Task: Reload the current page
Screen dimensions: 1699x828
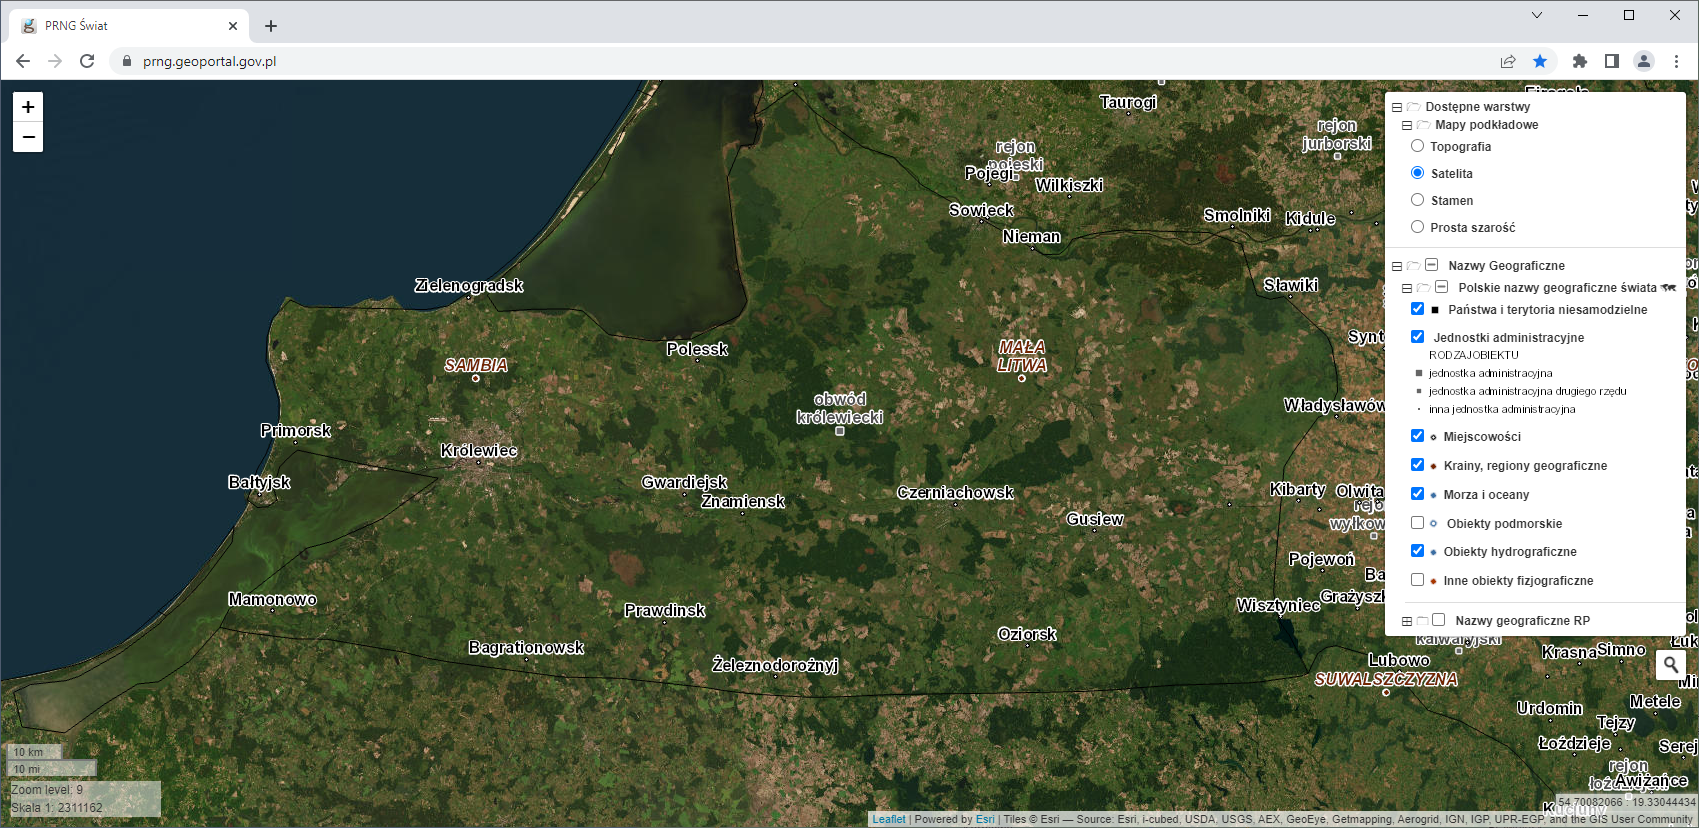Action: click(87, 61)
